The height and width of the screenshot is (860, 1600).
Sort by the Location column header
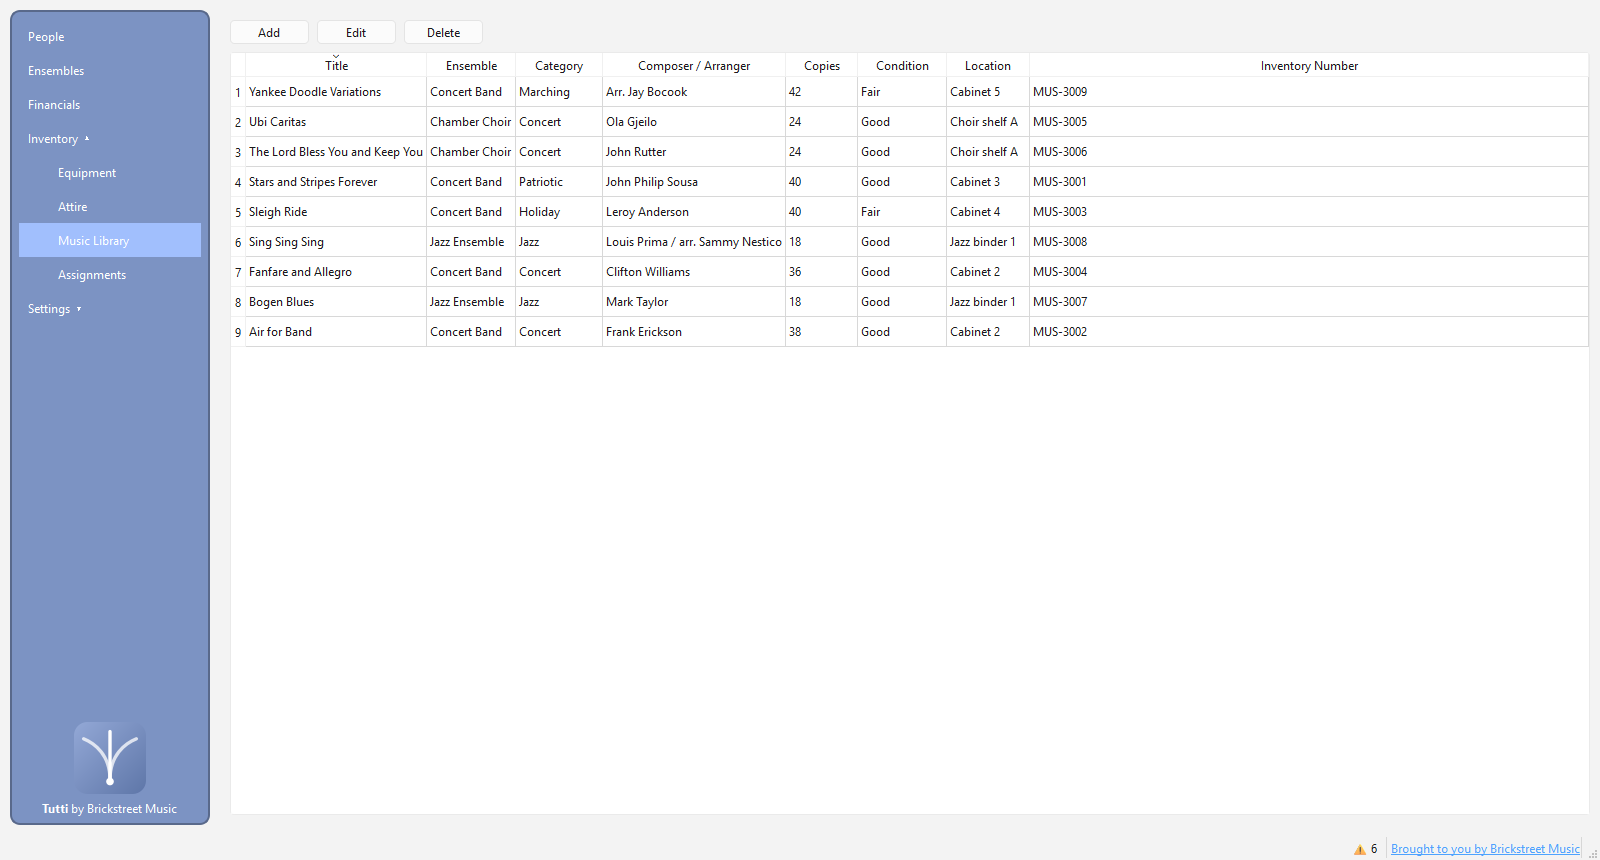pyautogui.click(x=988, y=65)
